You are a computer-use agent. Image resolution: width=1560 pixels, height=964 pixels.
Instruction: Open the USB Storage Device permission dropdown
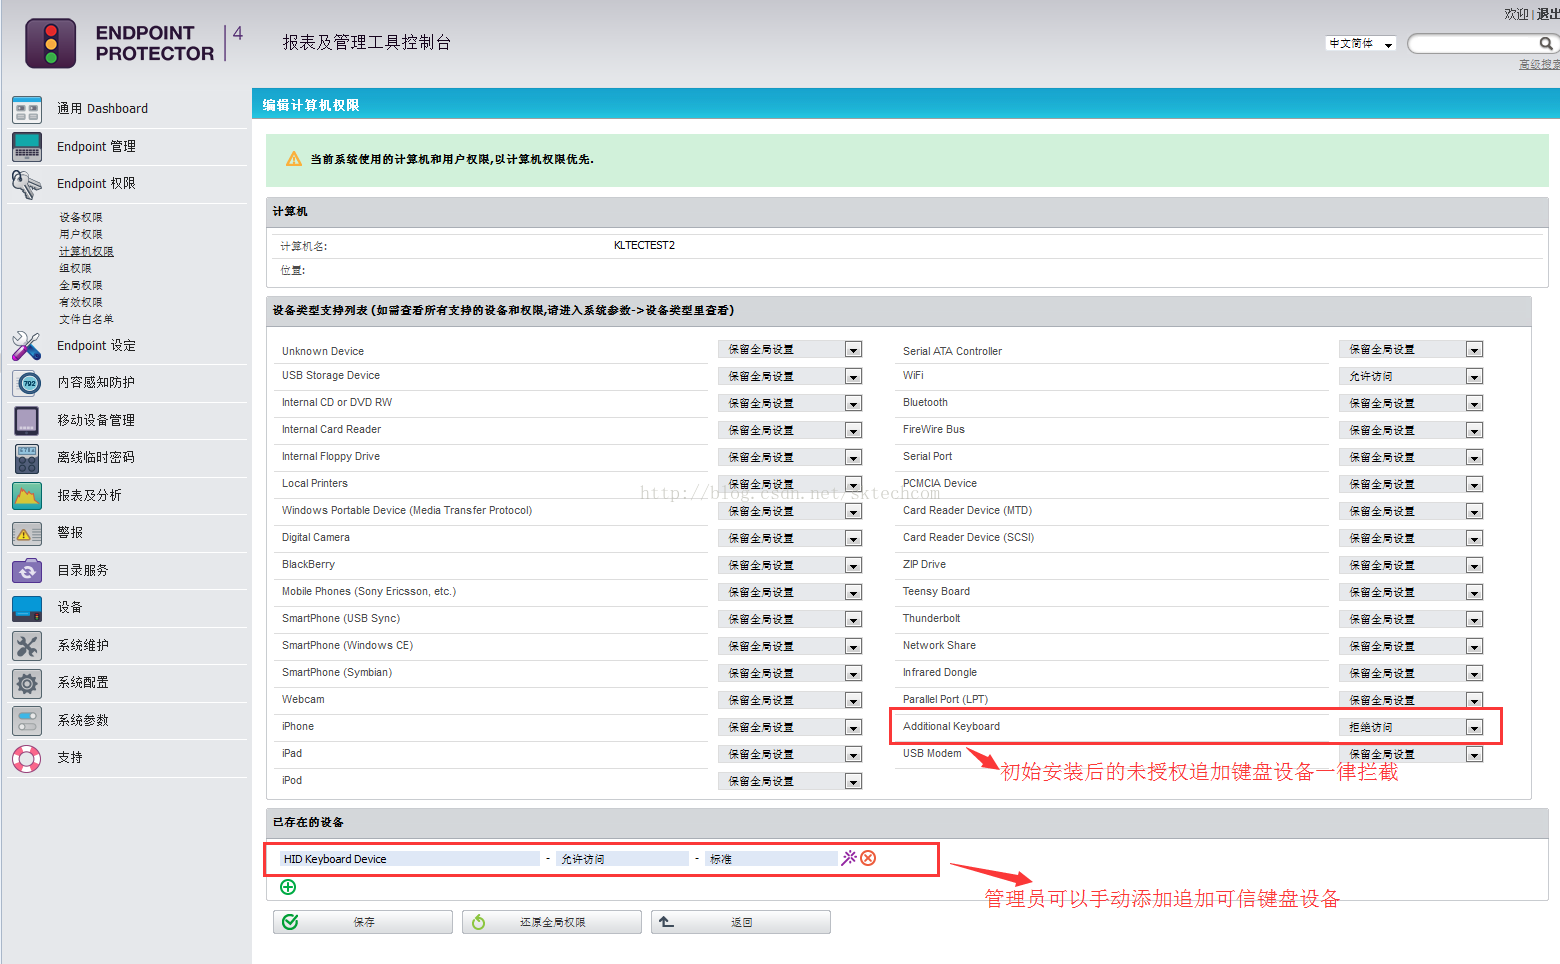pyautogui.click(x=790, y=376)
